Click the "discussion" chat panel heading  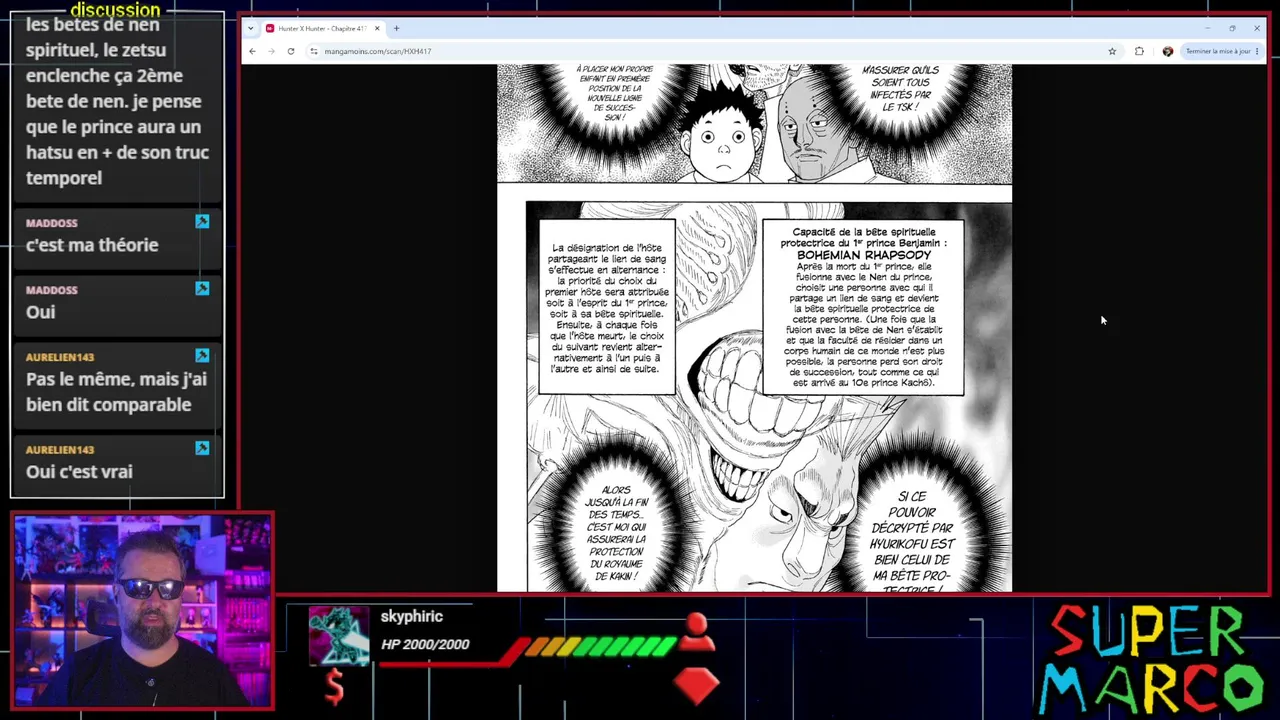coord(115,10)
